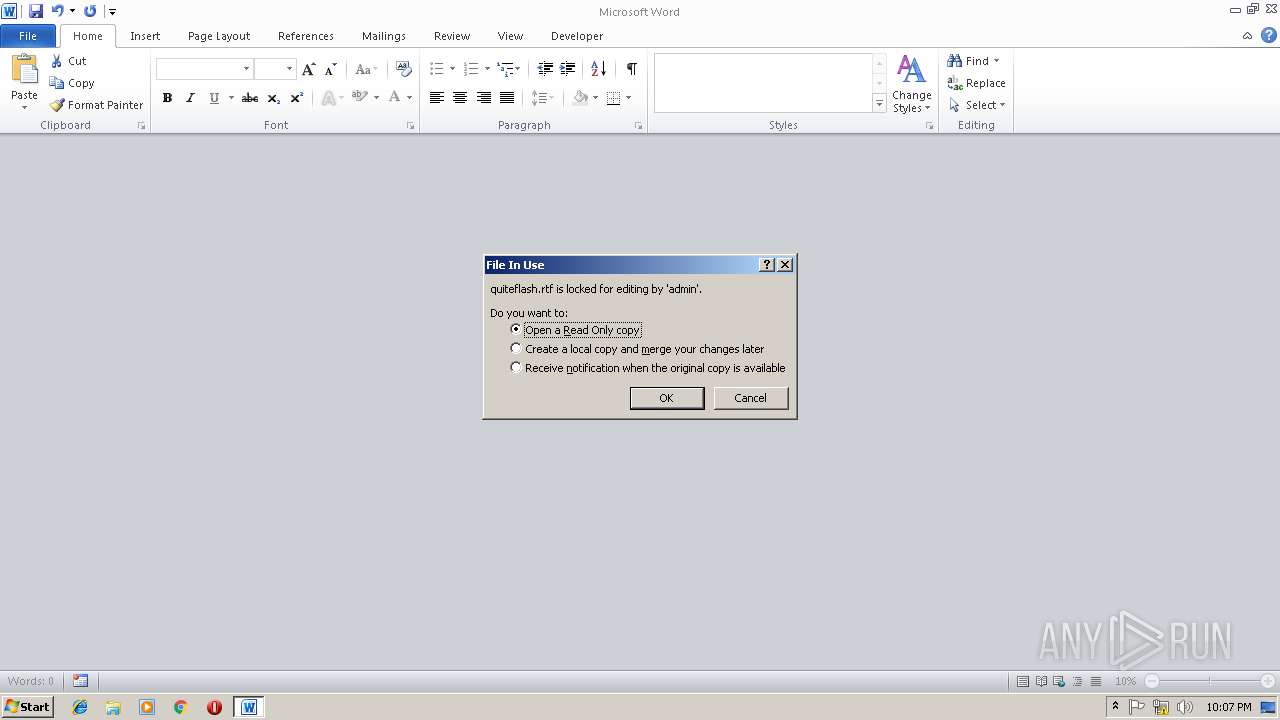1280x720 pixels.
Task: Click the Text Highlight Color button
Action: point(360,98)
